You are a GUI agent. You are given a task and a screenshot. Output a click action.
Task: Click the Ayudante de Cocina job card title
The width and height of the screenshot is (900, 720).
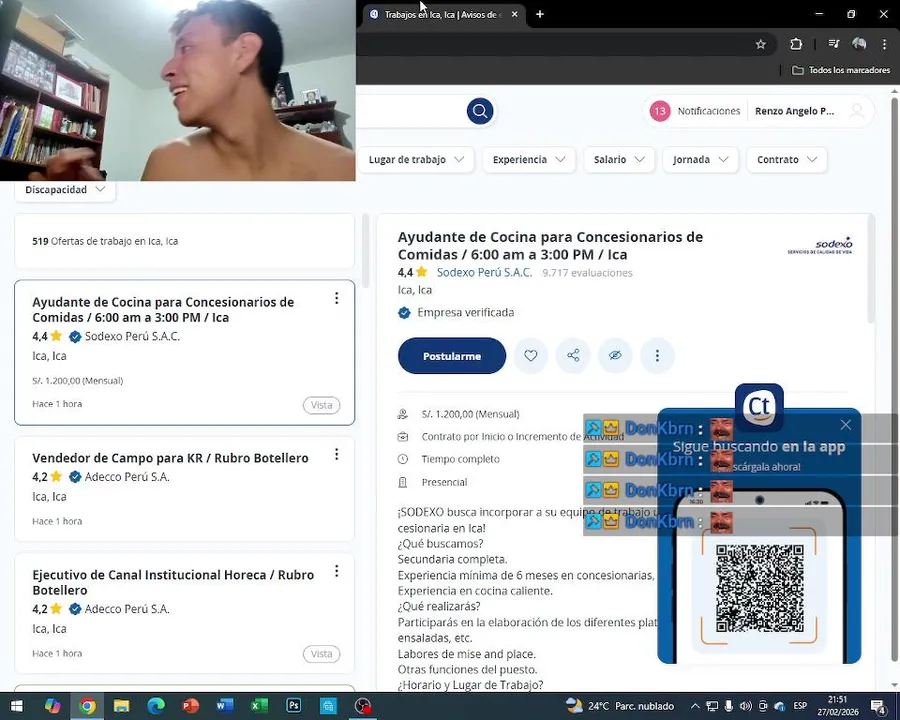pyautogui.click(x=163, y=309)
